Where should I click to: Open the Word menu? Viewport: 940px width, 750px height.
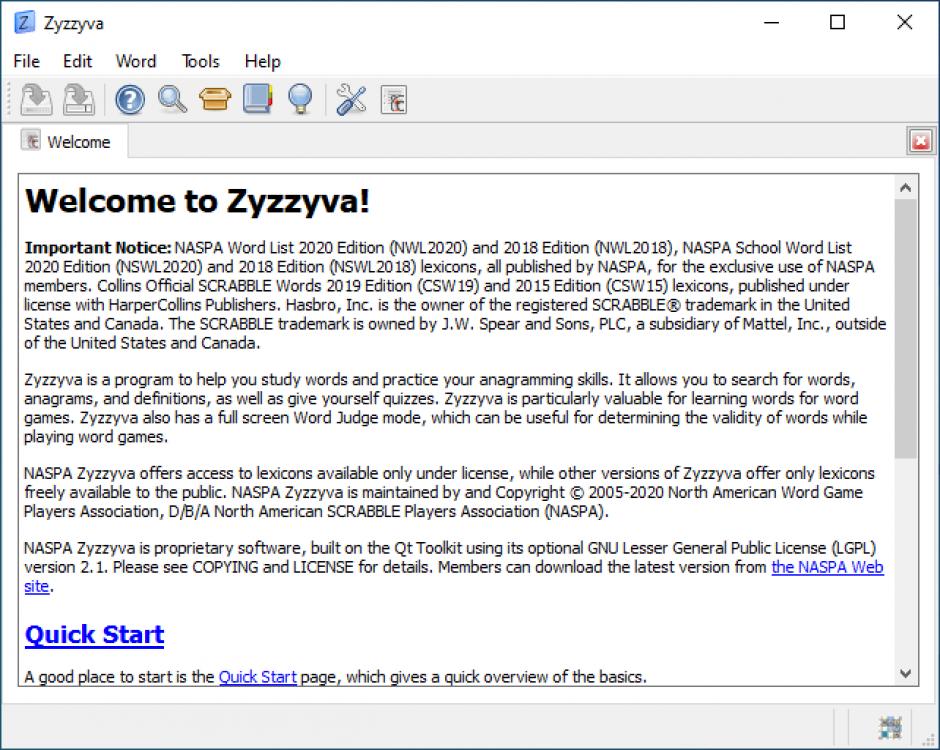[136, 61]
